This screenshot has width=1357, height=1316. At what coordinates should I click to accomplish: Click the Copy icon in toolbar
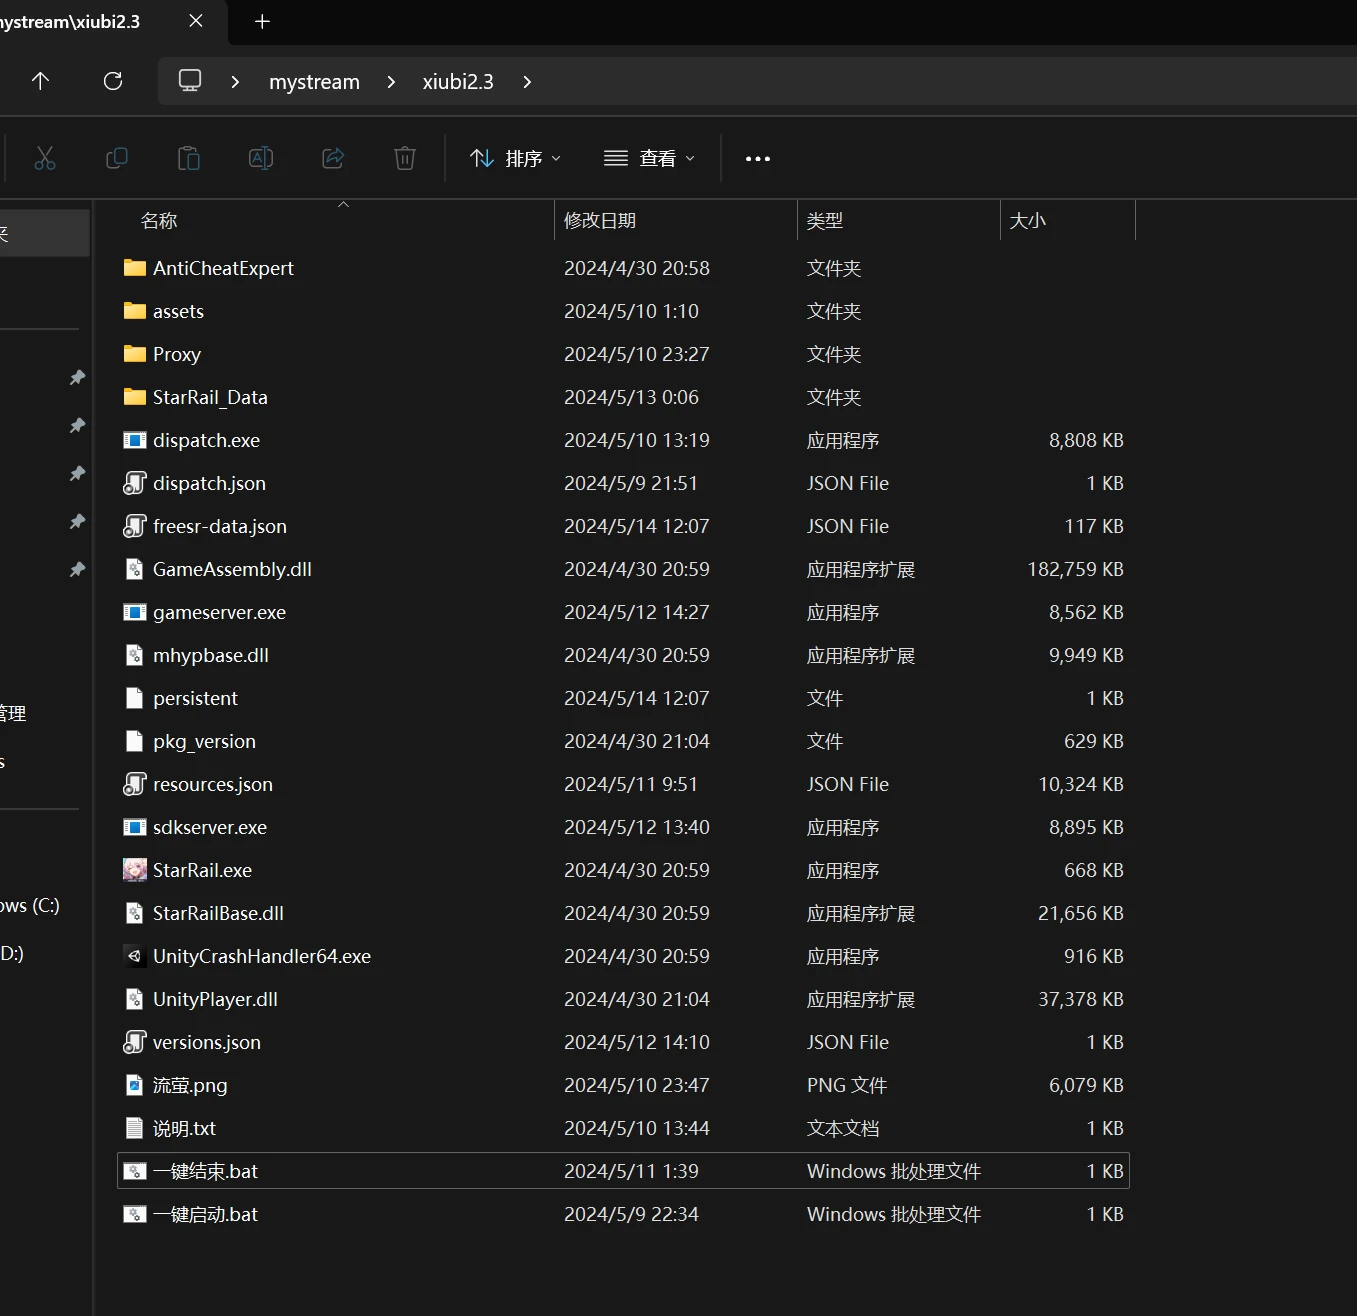pos(117,158)
